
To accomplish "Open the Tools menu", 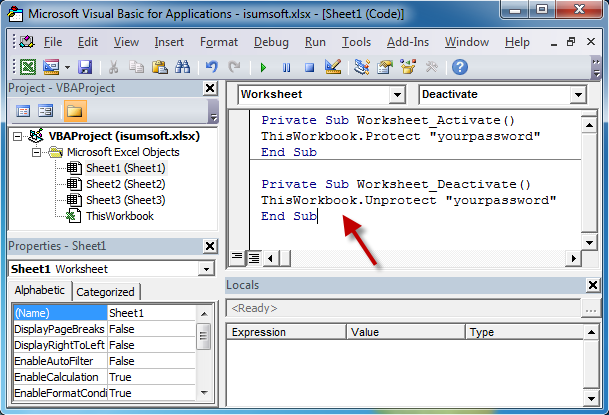I will [356, 42].
